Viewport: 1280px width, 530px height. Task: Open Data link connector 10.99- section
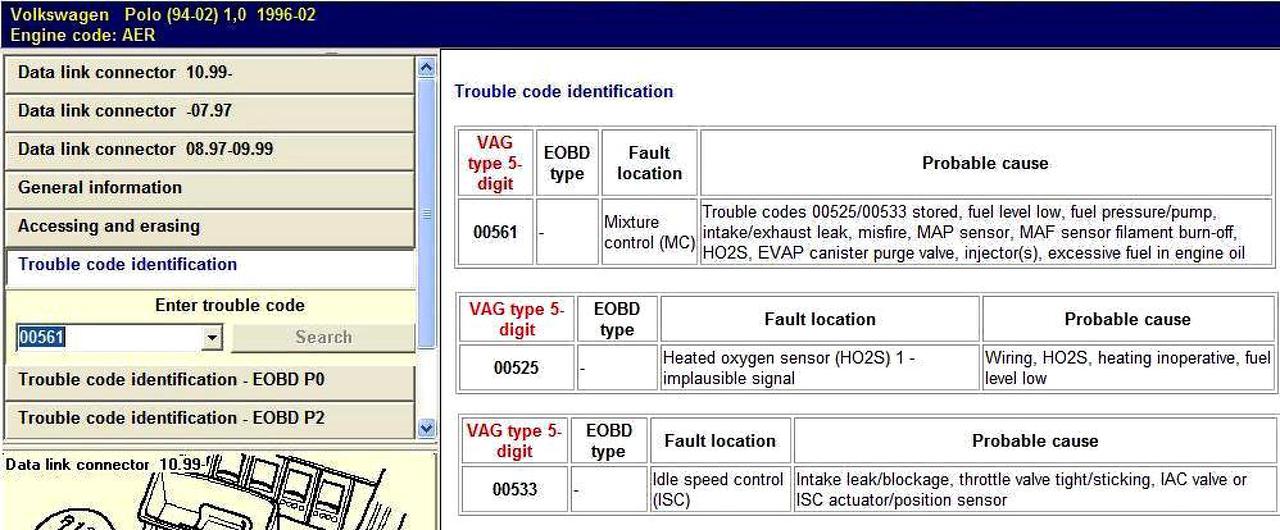pos(209,73)
